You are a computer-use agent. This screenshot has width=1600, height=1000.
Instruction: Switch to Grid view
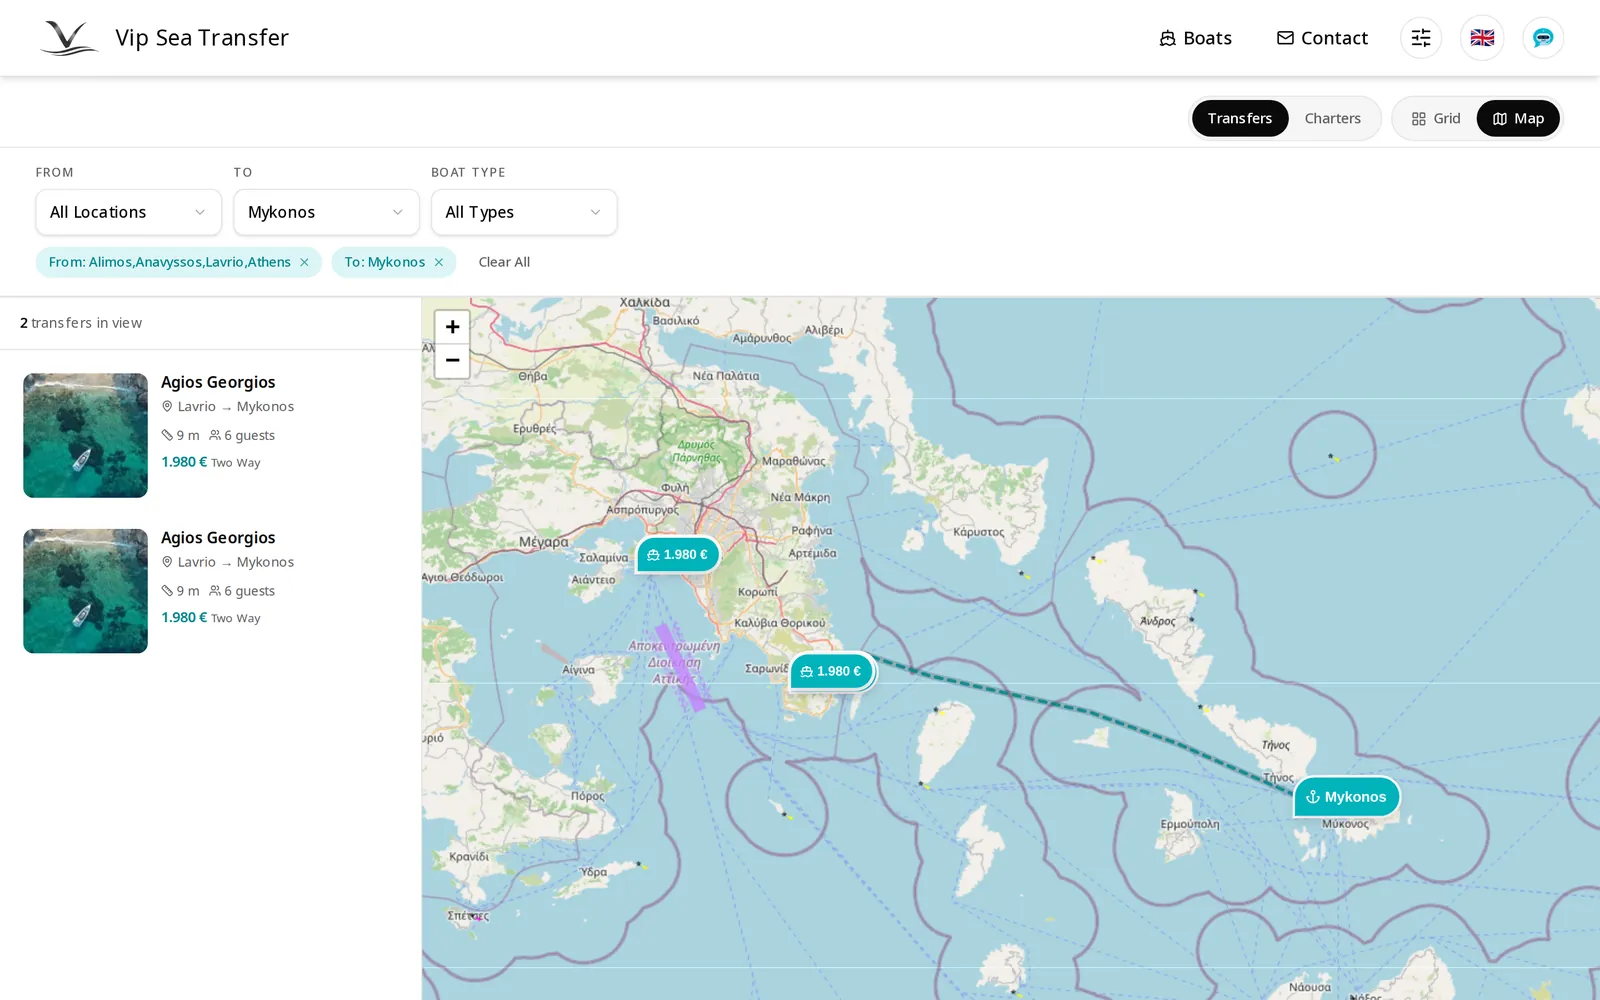point(1435,118)
